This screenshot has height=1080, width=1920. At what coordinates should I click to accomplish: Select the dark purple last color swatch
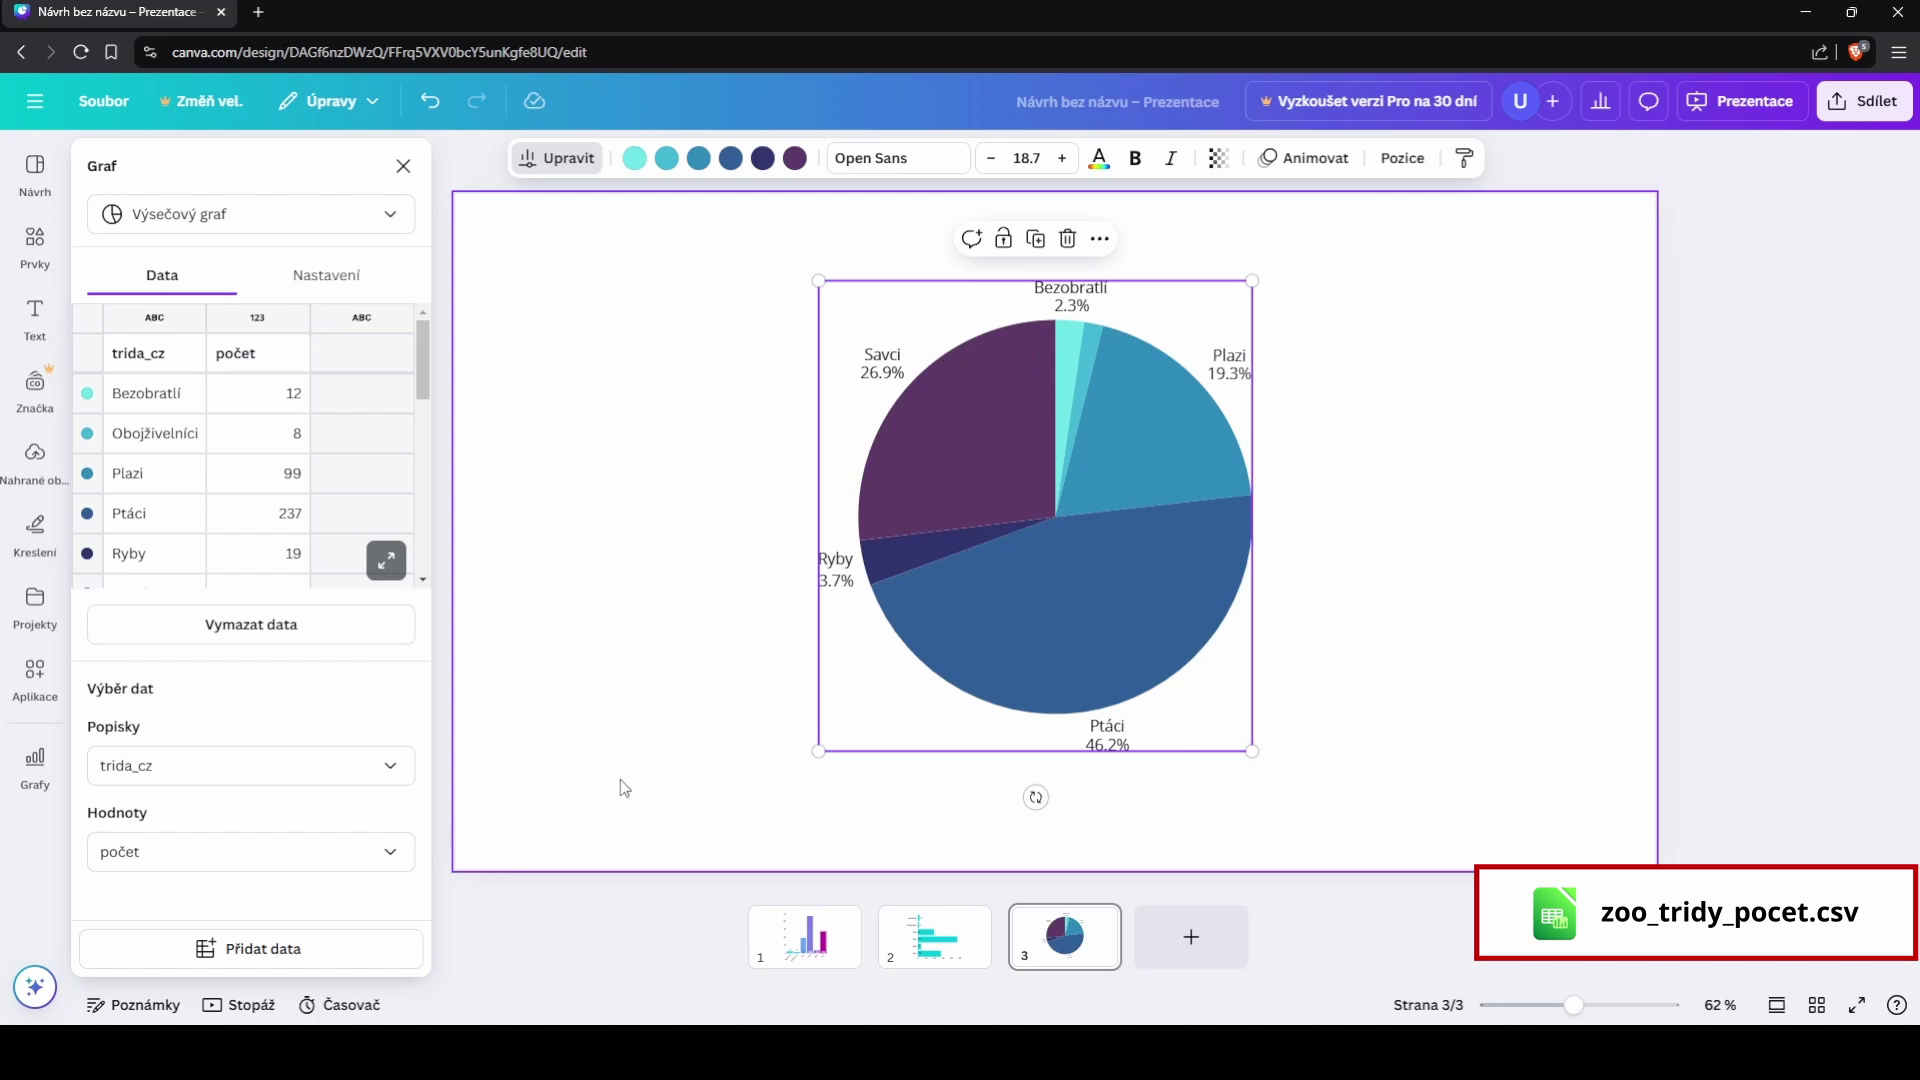(794, 158)
